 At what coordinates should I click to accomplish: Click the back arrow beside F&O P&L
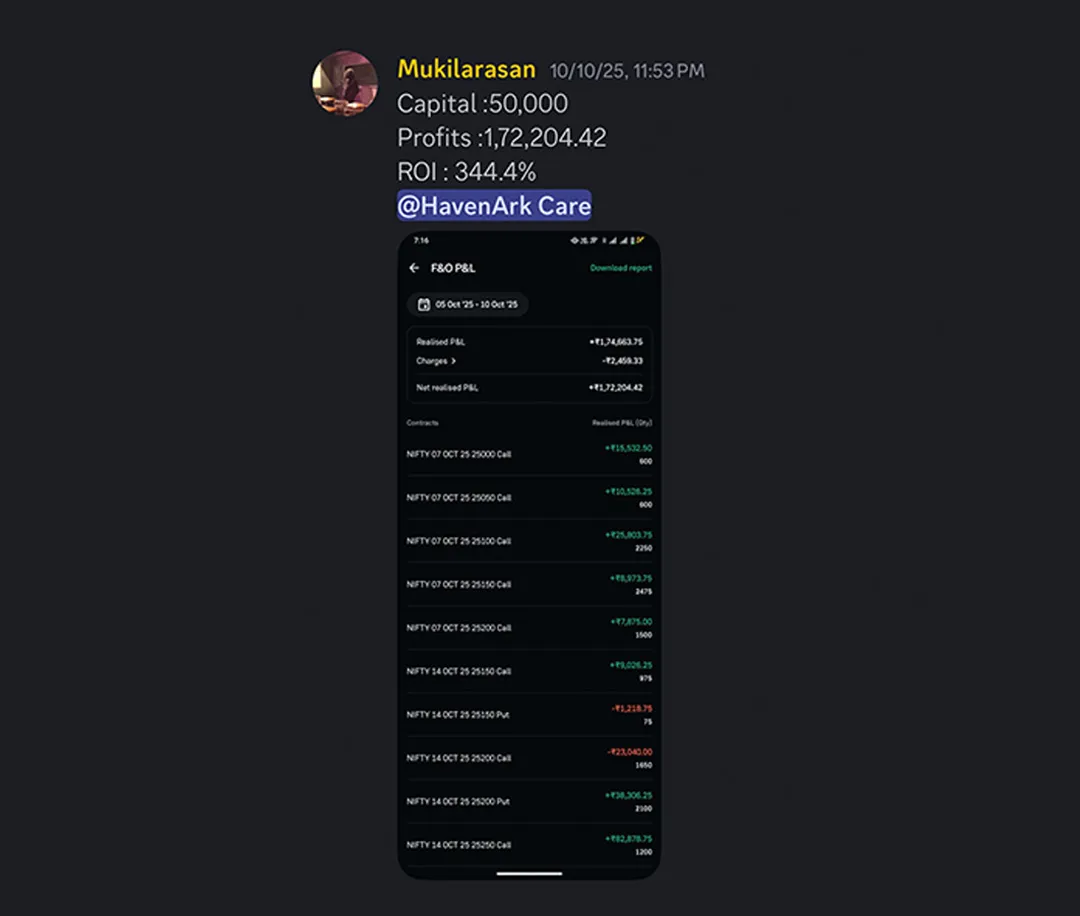[x=414, y=268]
